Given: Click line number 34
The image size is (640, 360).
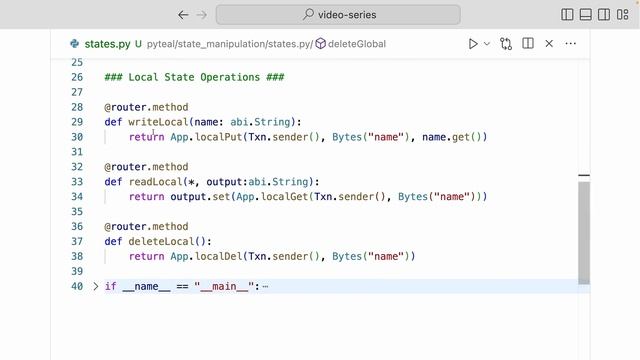Looking at the screenshot, I should pyautogui.click(x=77, y=197).
